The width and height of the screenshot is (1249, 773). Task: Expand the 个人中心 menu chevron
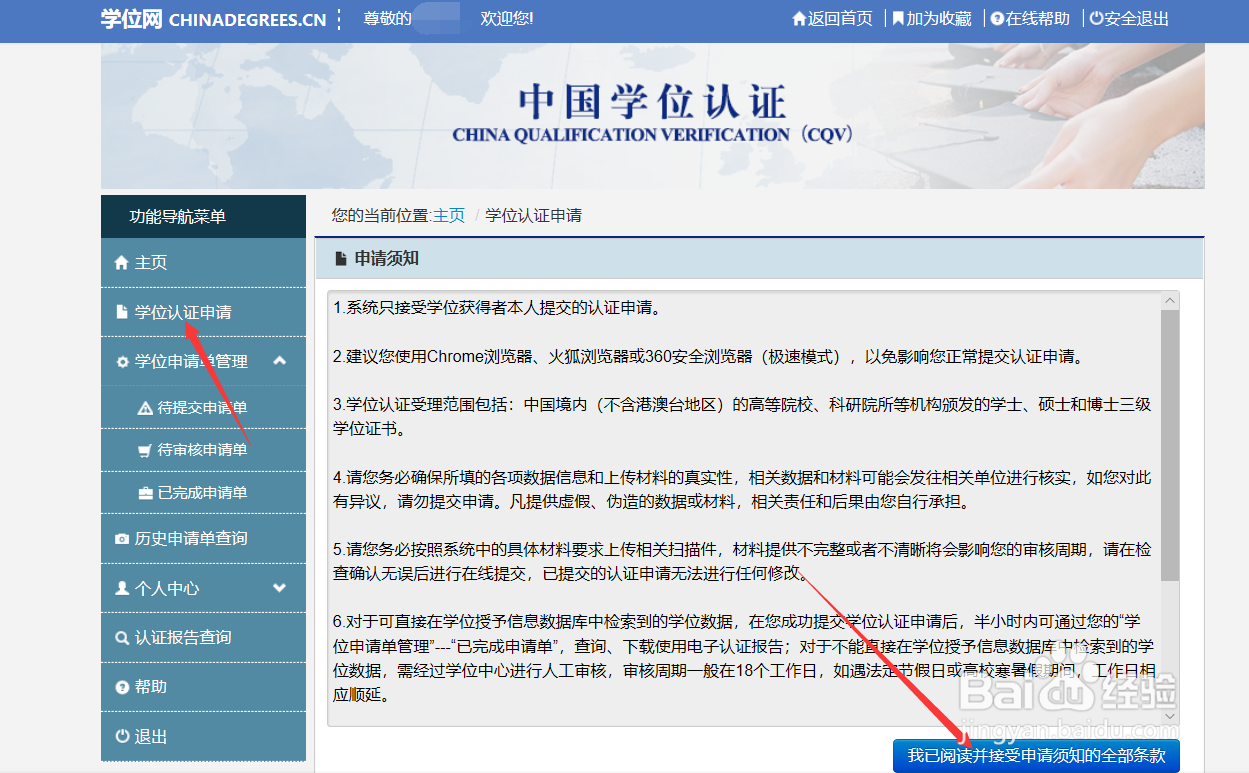point(281,588)
